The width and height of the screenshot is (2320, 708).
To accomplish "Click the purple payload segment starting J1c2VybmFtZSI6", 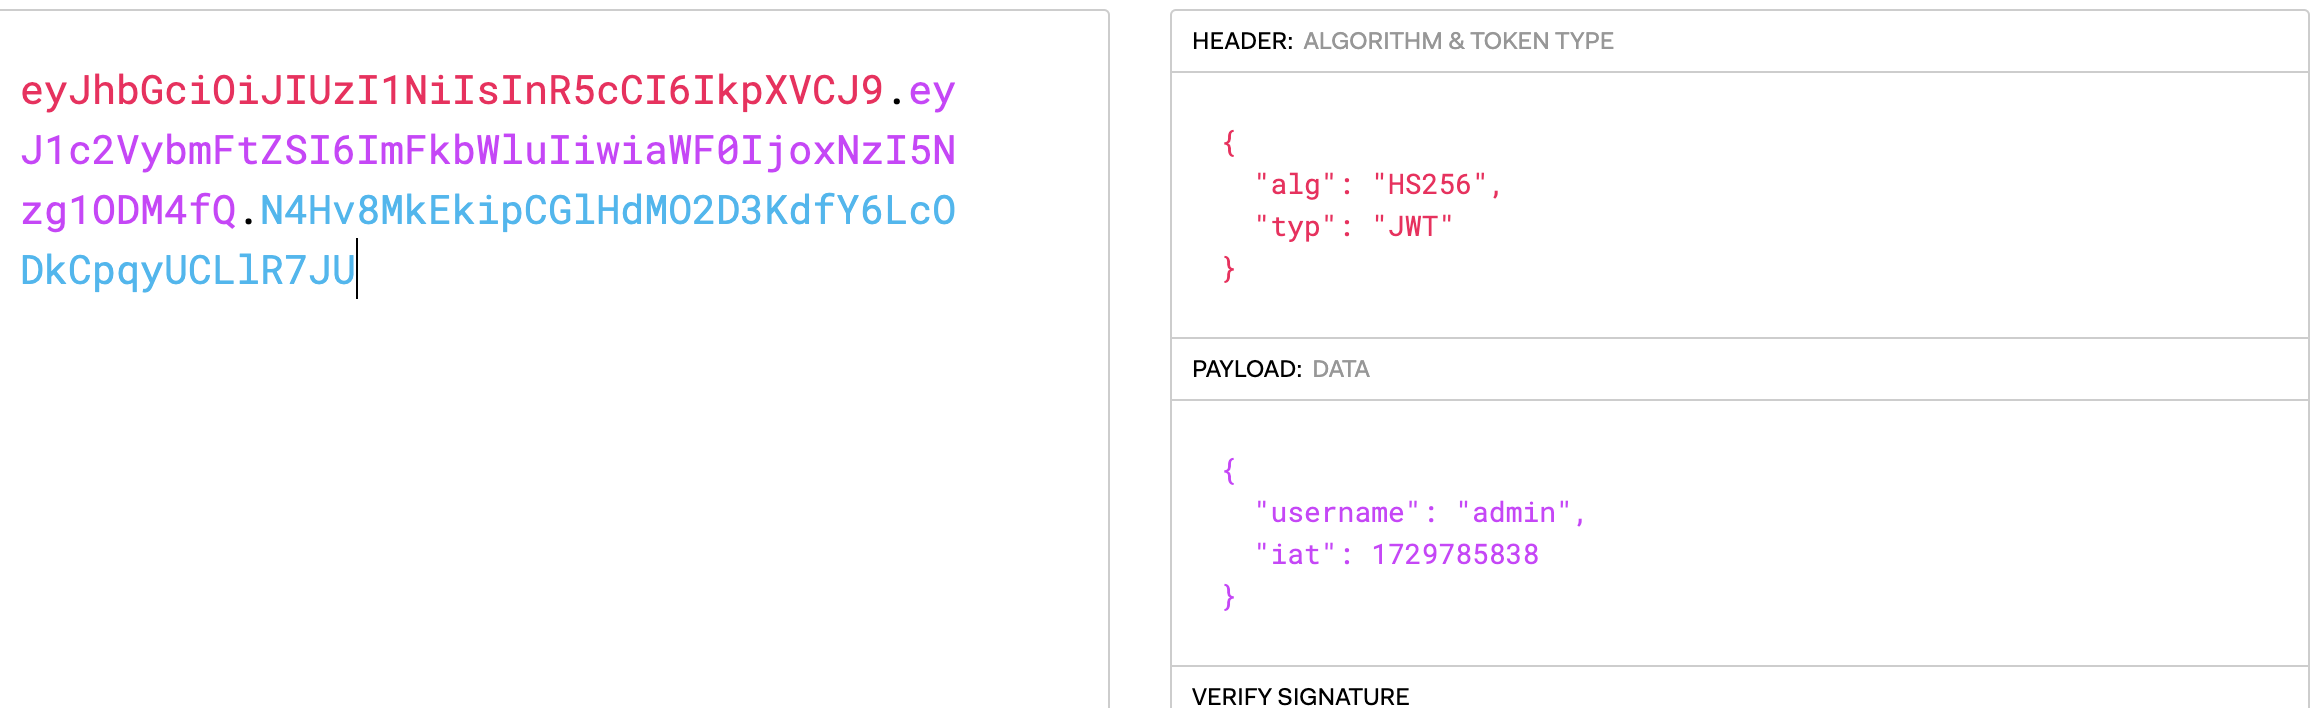I will click(488, 151).
